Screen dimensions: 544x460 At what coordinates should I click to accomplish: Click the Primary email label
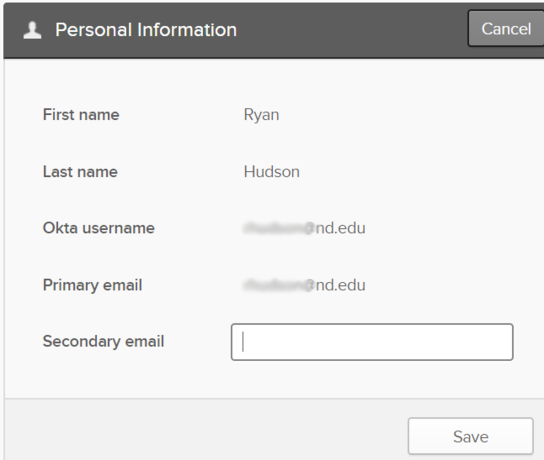click(x=92, y=285)
